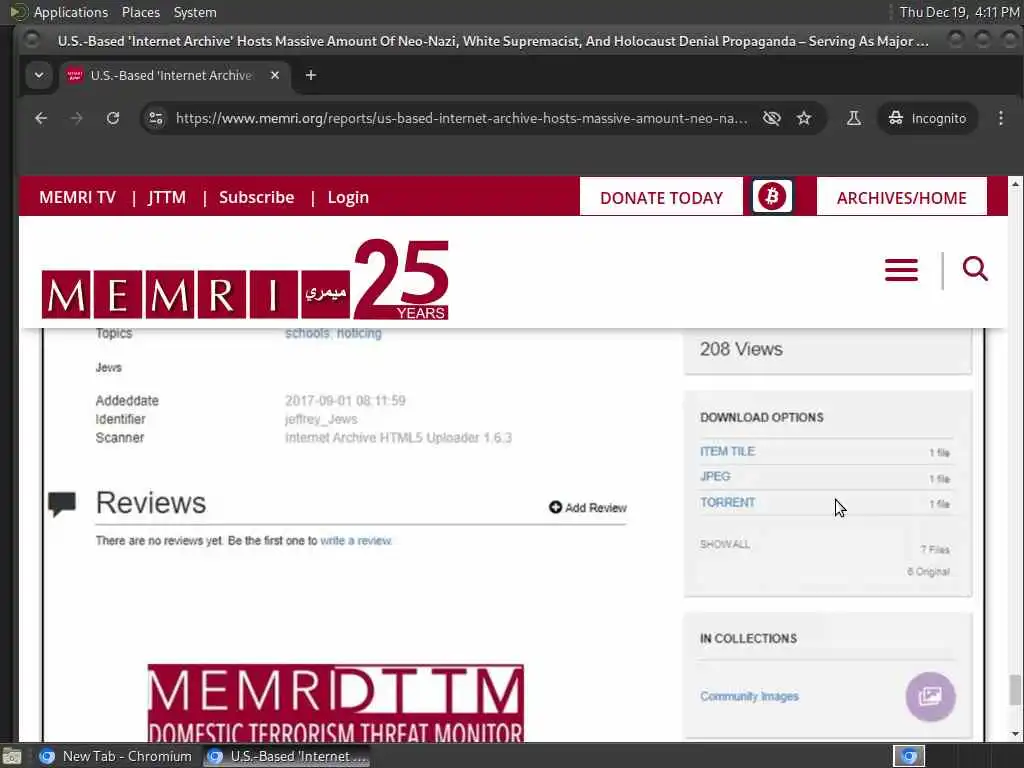Open the Community Images collection link

[749, 696]
